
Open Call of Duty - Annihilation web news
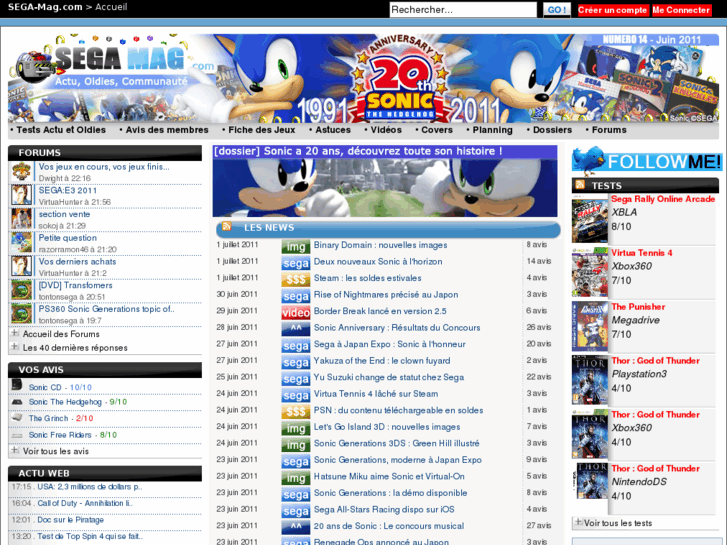(x=85, y=503)
